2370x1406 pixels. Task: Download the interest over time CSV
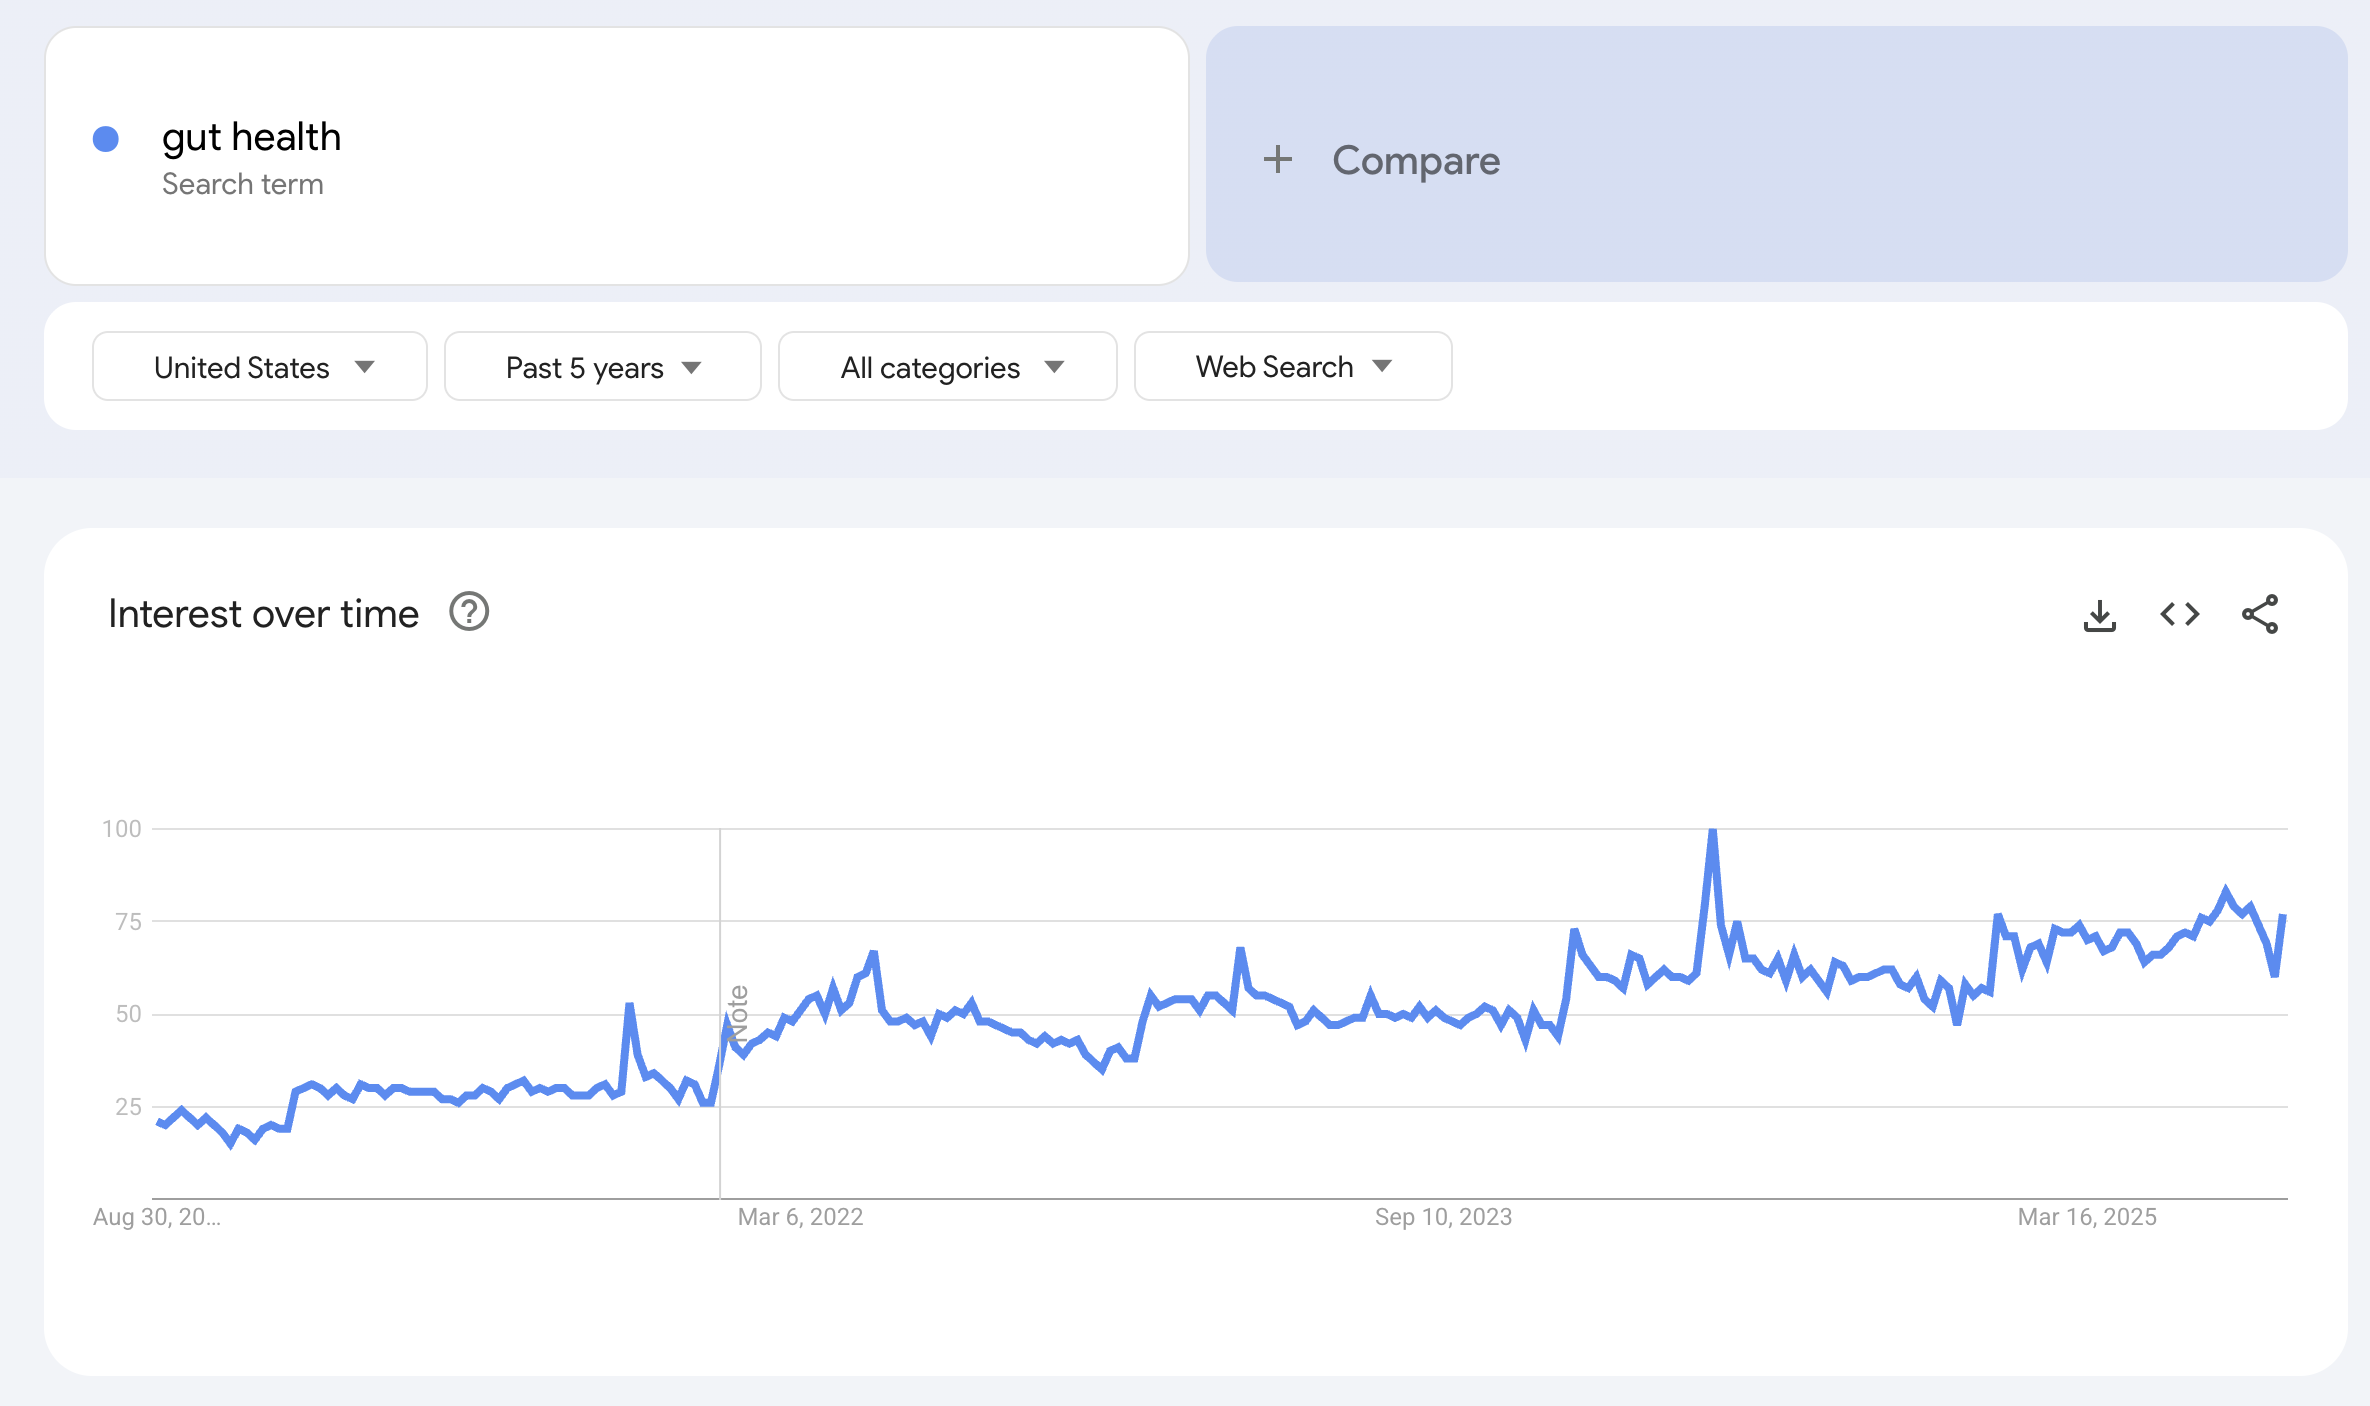pos(2099,615)
